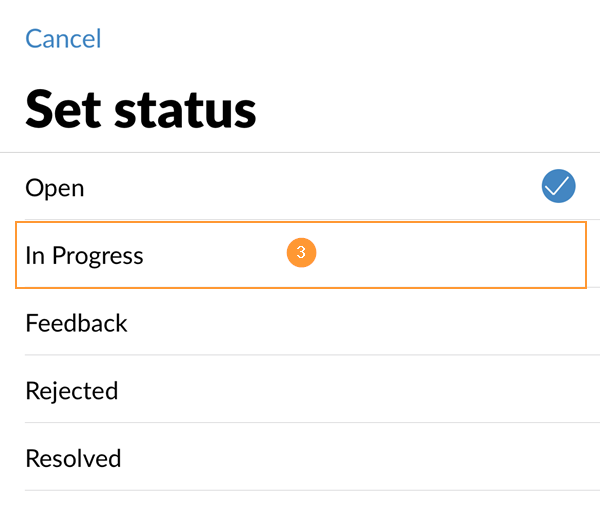
Task: Tap the Cancel link
Action: tap(63, 39)
